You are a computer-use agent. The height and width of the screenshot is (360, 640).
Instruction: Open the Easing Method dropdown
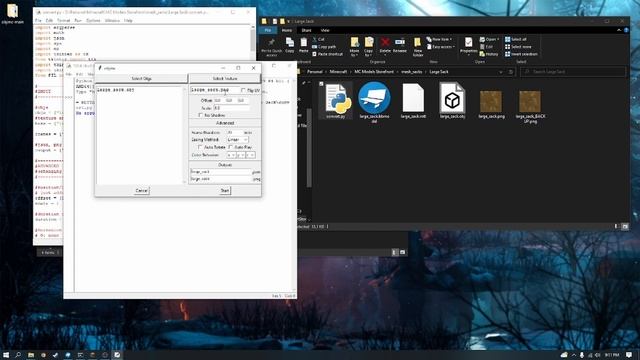(x=237, y=140)
